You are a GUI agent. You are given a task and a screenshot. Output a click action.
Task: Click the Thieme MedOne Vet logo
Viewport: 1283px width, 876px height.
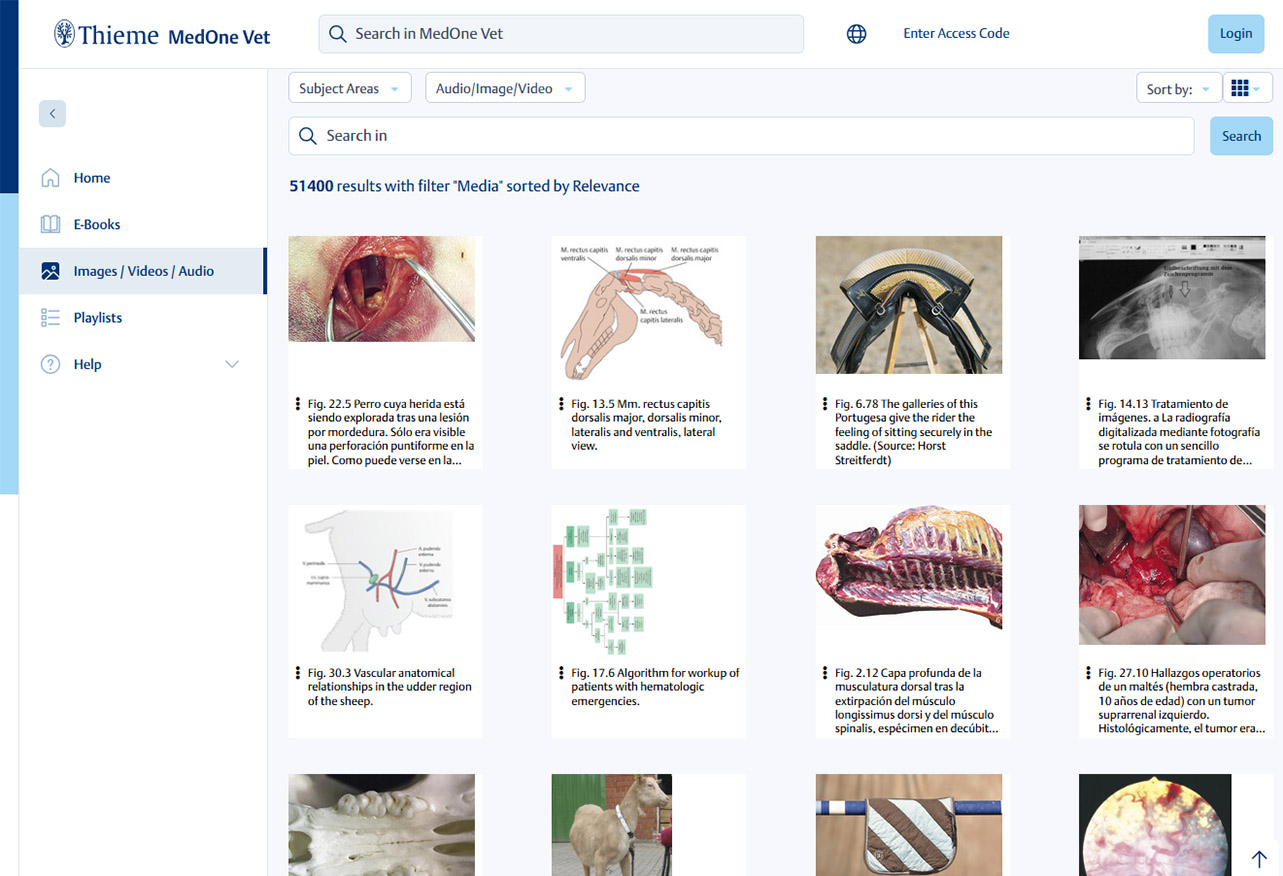click(x=162, y=36)
